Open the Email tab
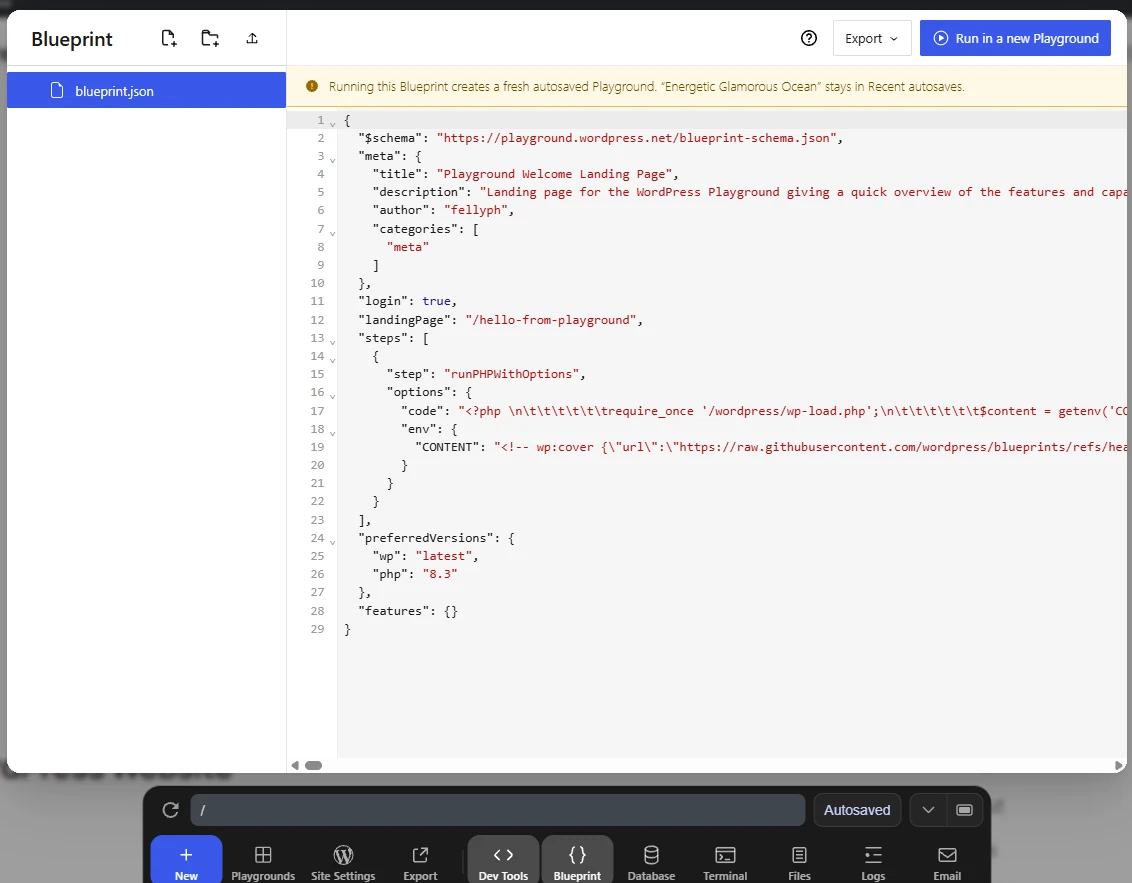Image resolution: width=1132 pixels, height=883 pixels. 947,863
